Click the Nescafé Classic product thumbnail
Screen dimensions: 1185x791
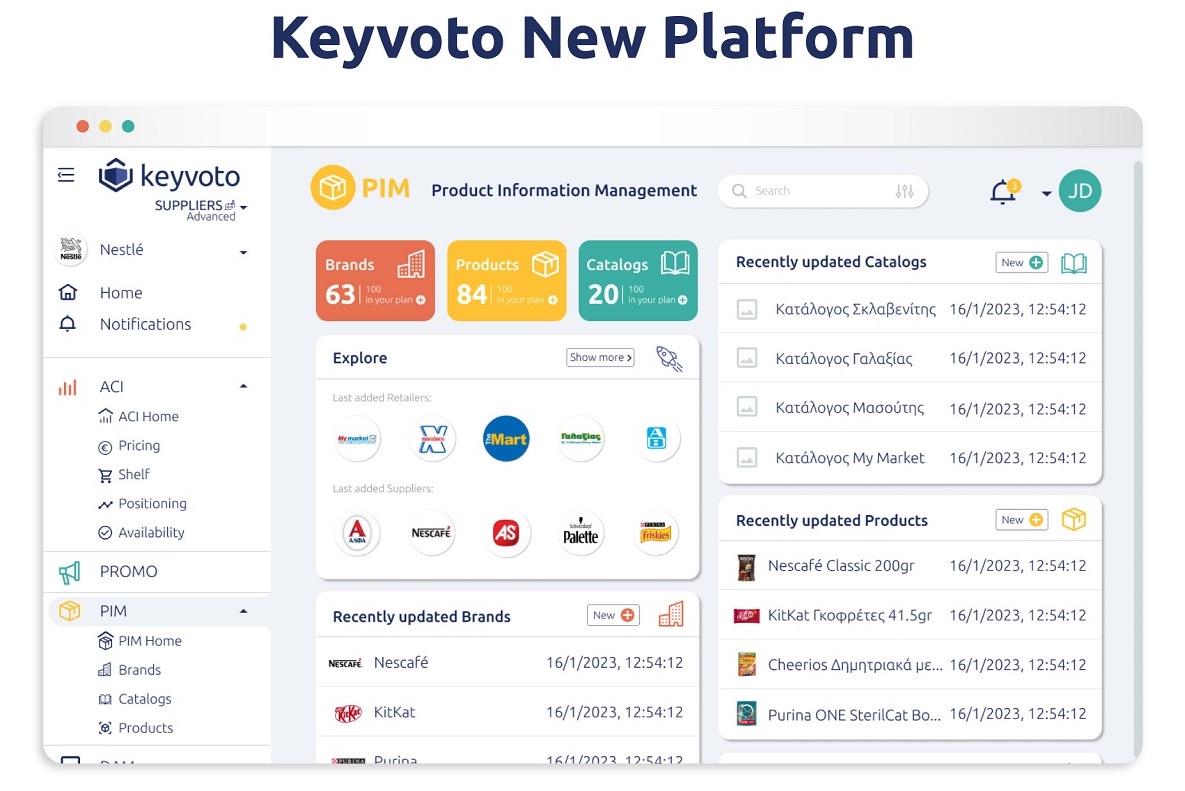pyautogui.click(x=747, y=566)
